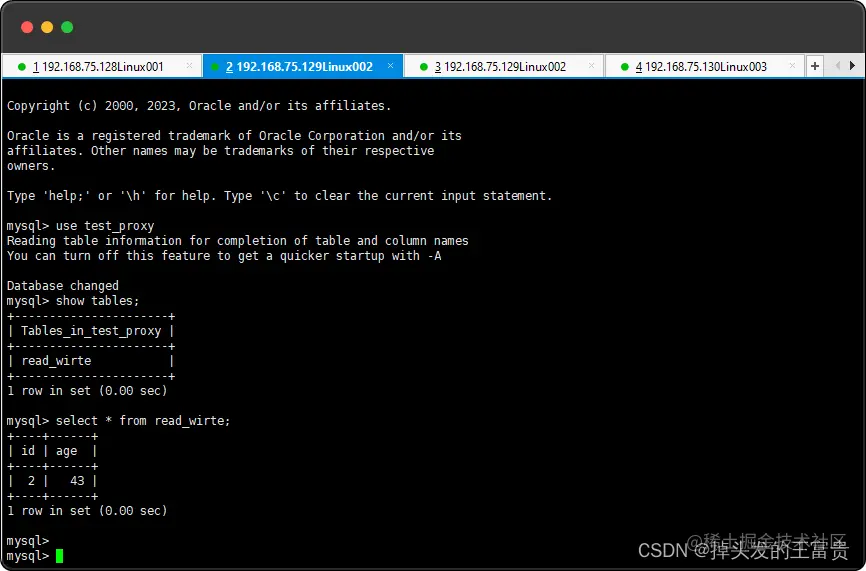Click the value 43 in results
Image resolution: width=866 pixels, height=571 pixels.
77,481
